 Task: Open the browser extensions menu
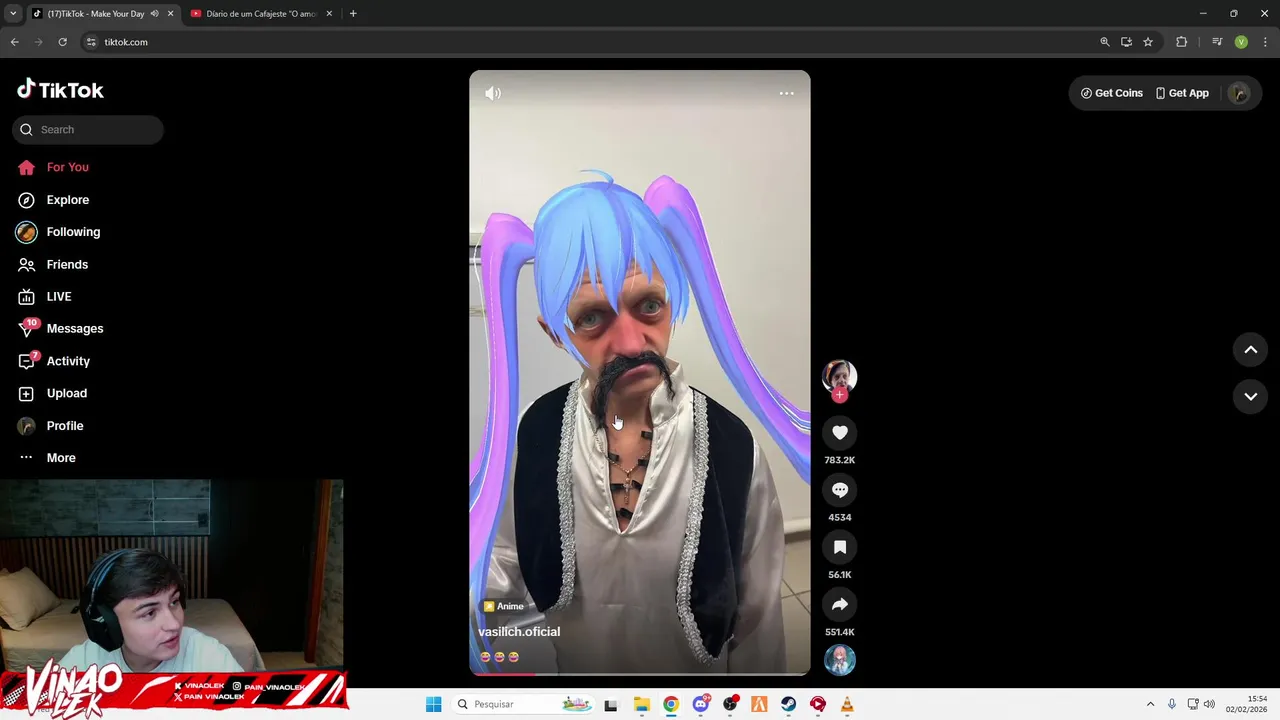tap(1182, 42)
